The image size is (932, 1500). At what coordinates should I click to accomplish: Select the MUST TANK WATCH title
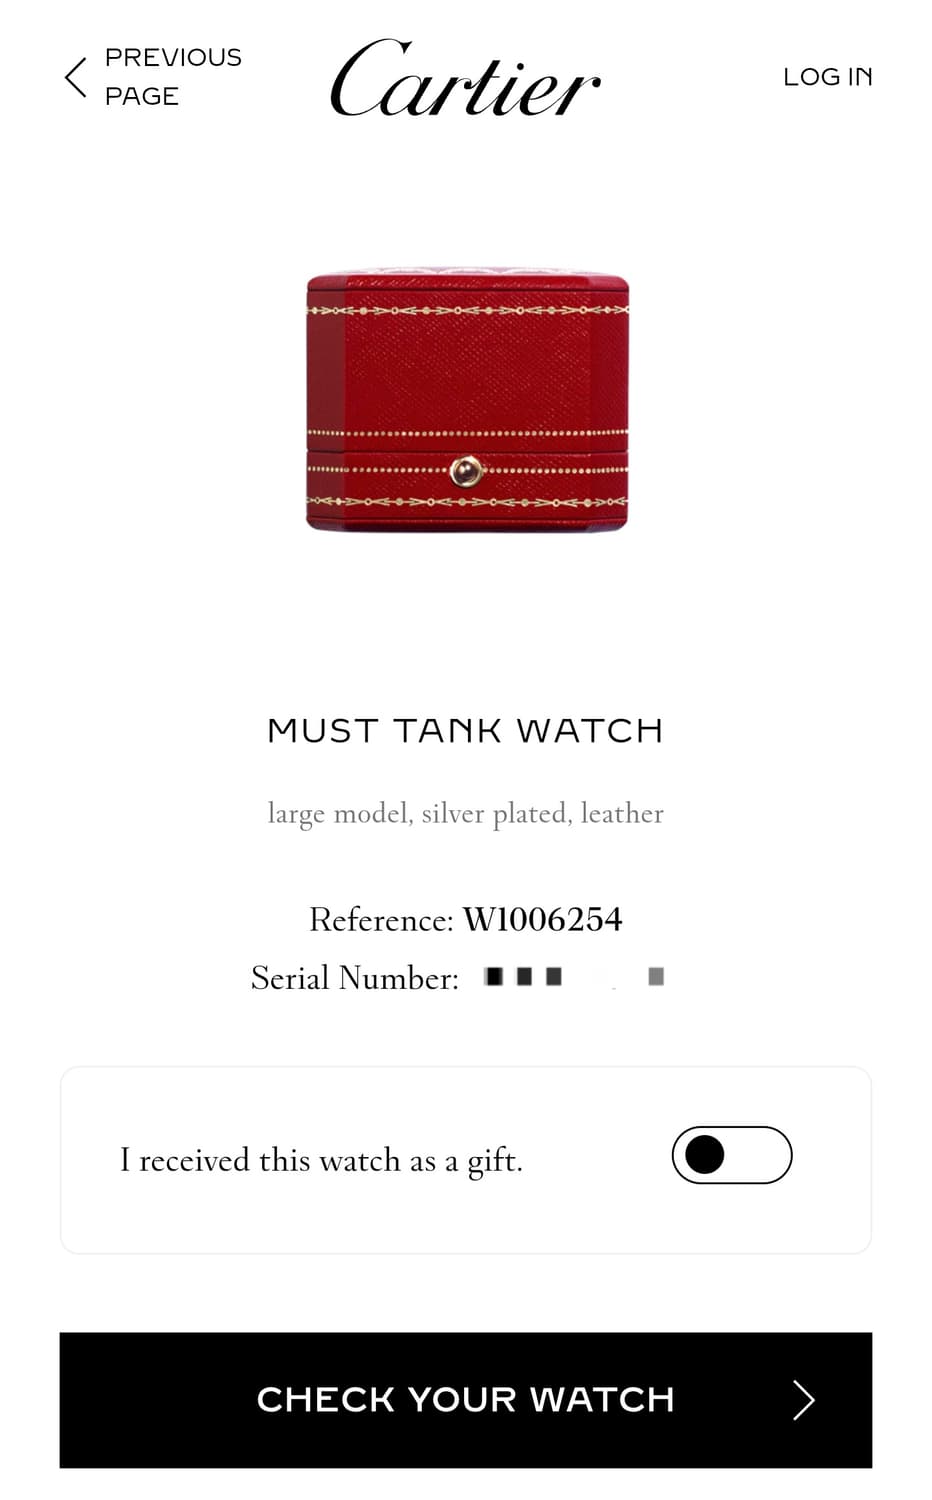tap(466, 731)
